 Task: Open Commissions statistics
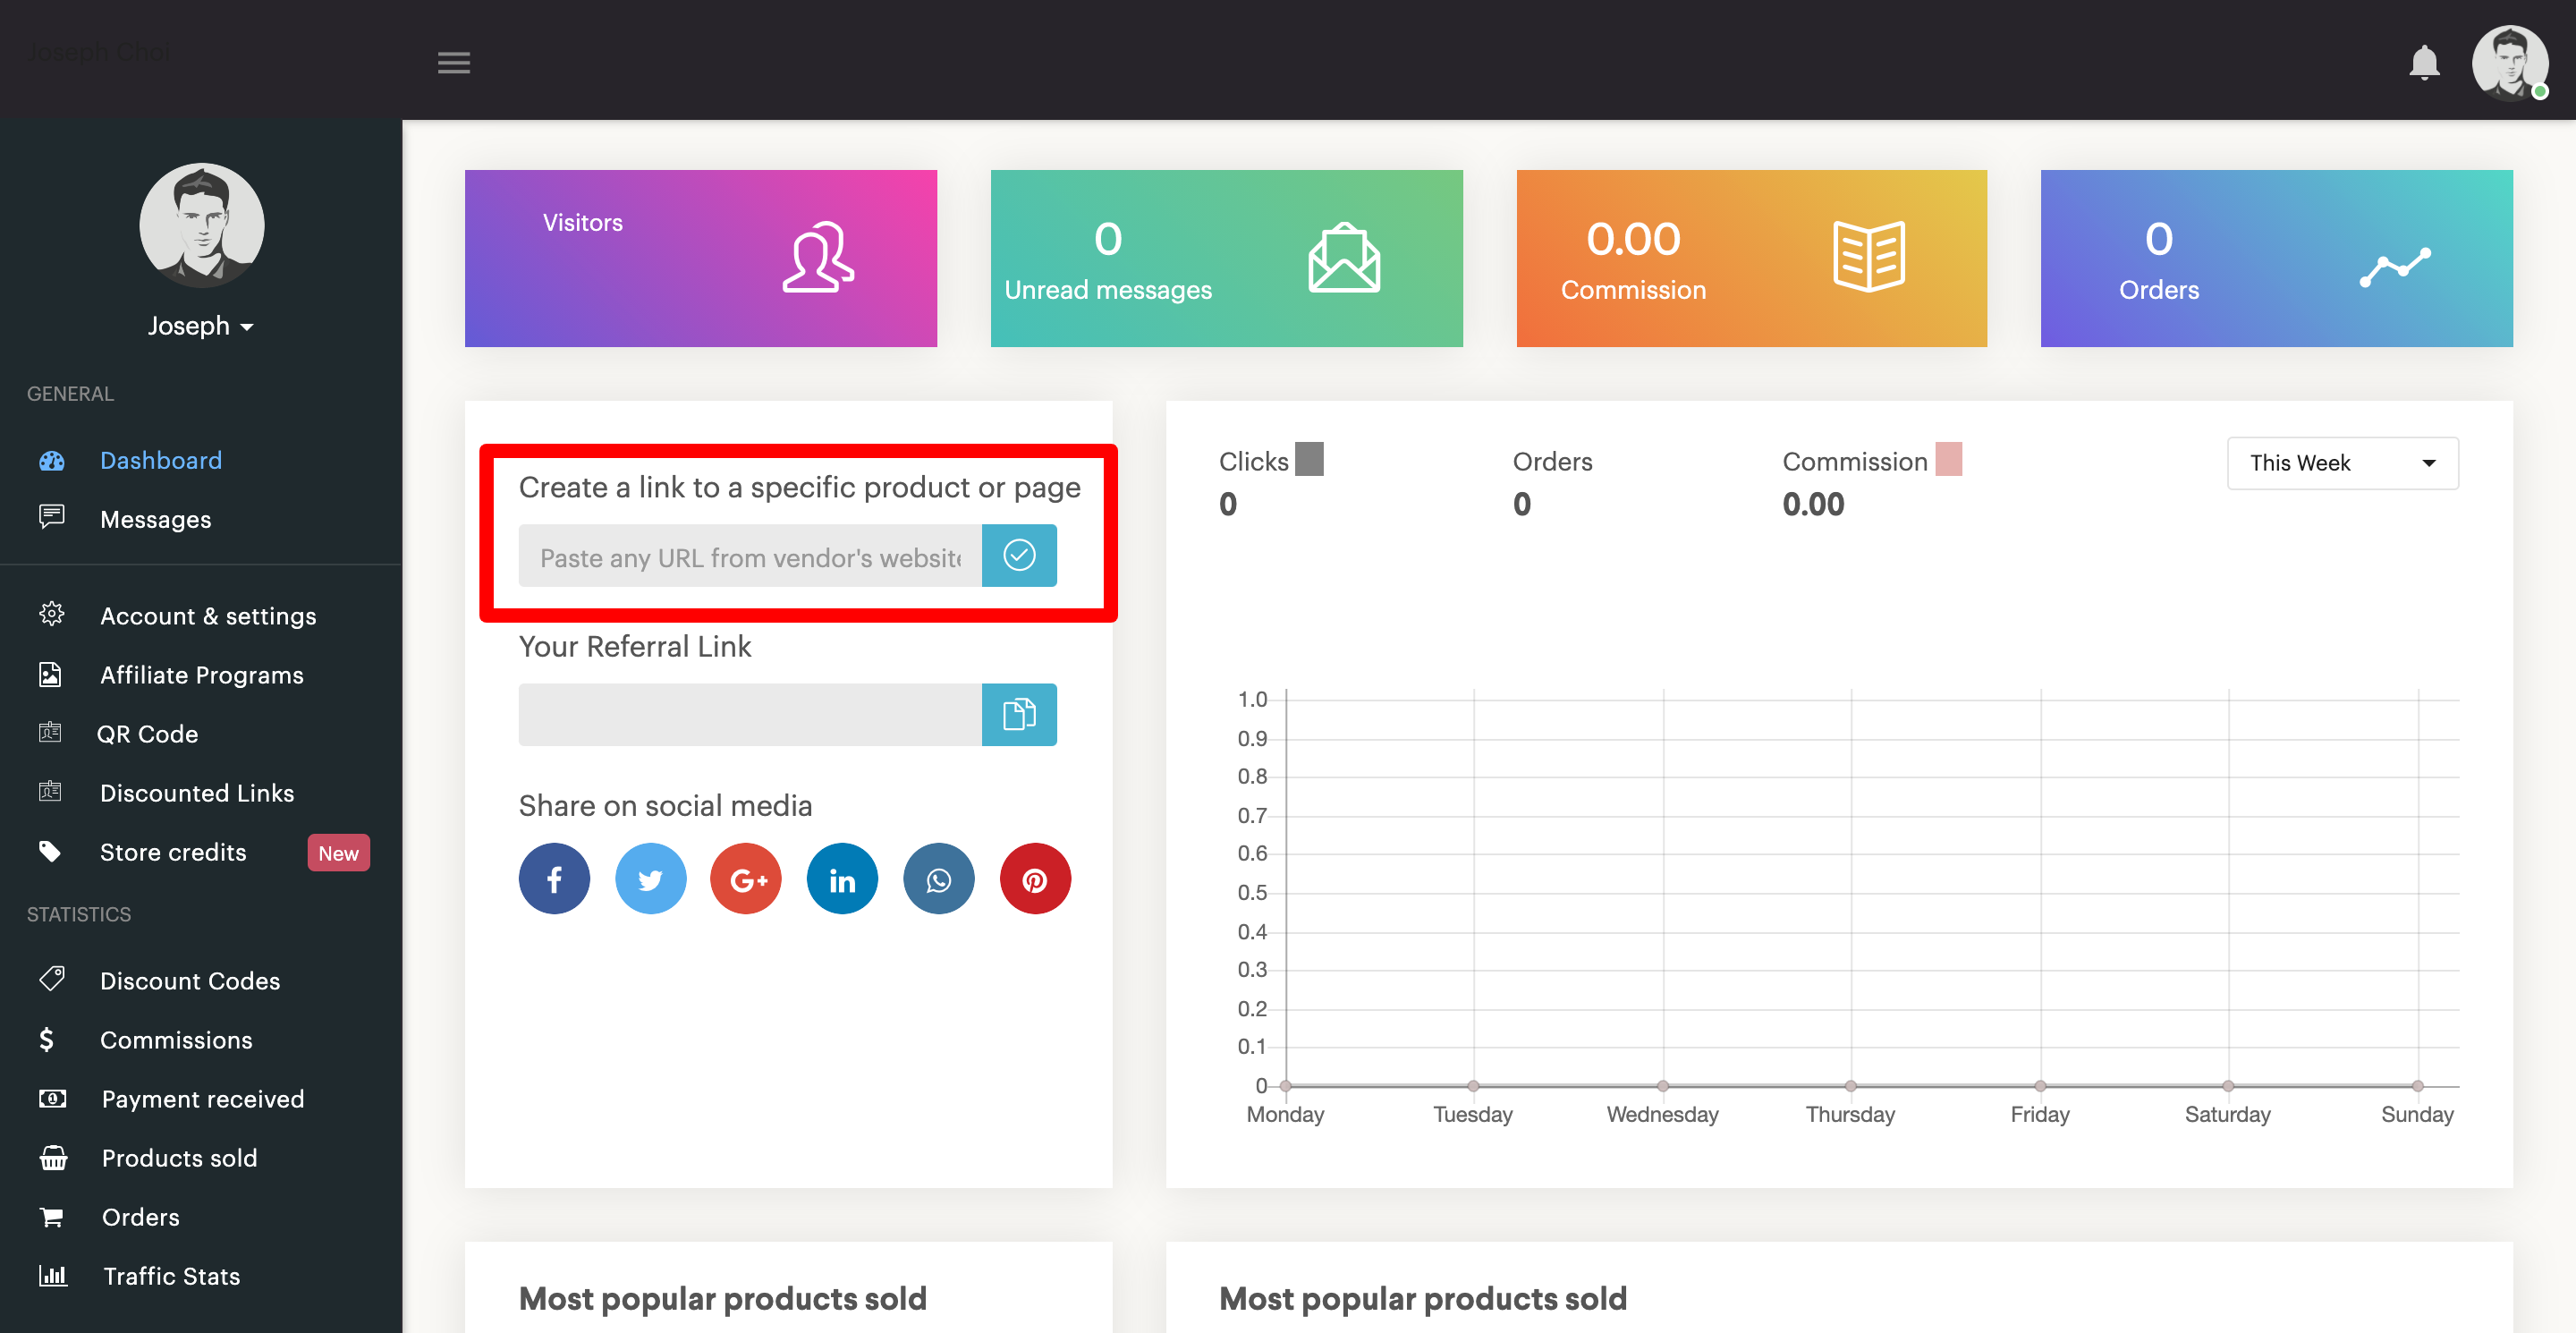(x=176, y=1040)
